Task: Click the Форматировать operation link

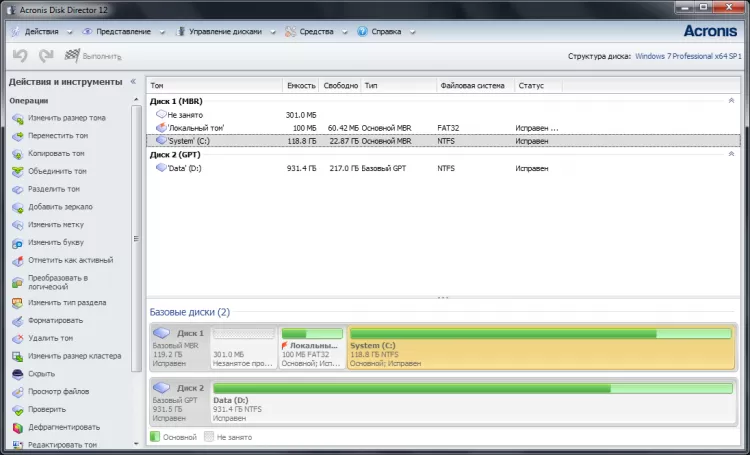Action: (x=55, y=321)
